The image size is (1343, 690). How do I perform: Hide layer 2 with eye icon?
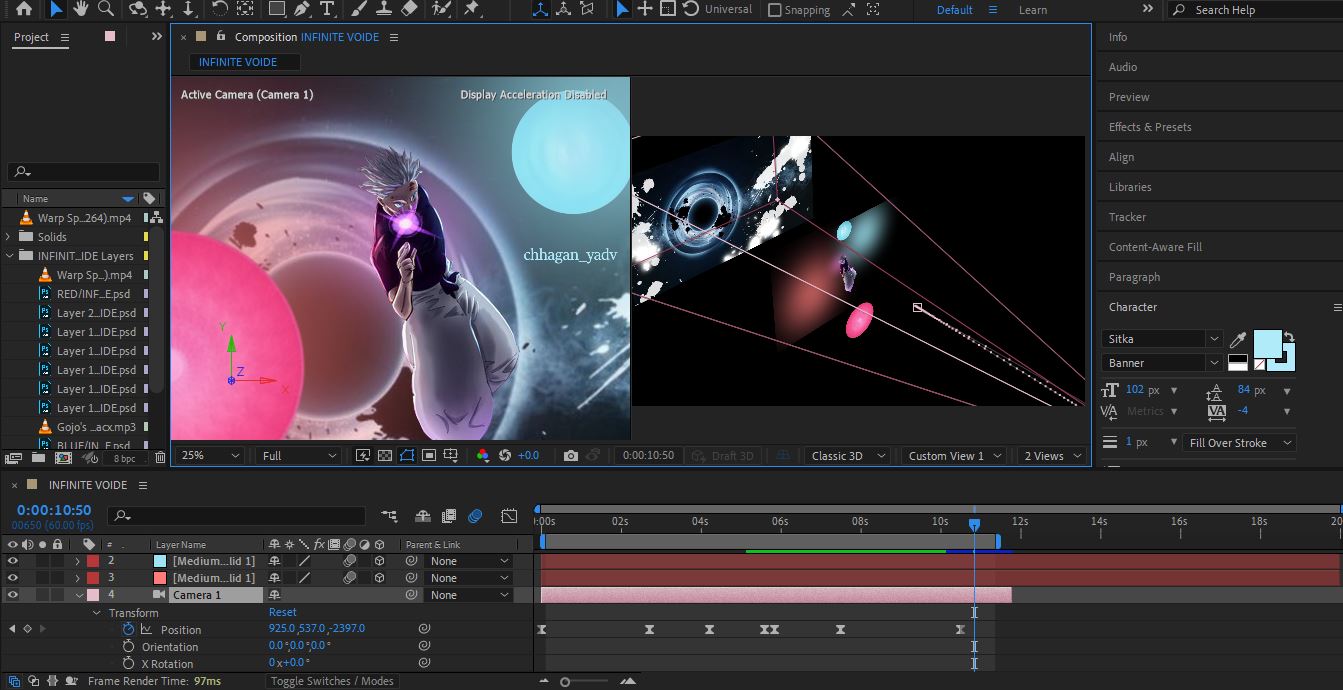tap(13, 561)
